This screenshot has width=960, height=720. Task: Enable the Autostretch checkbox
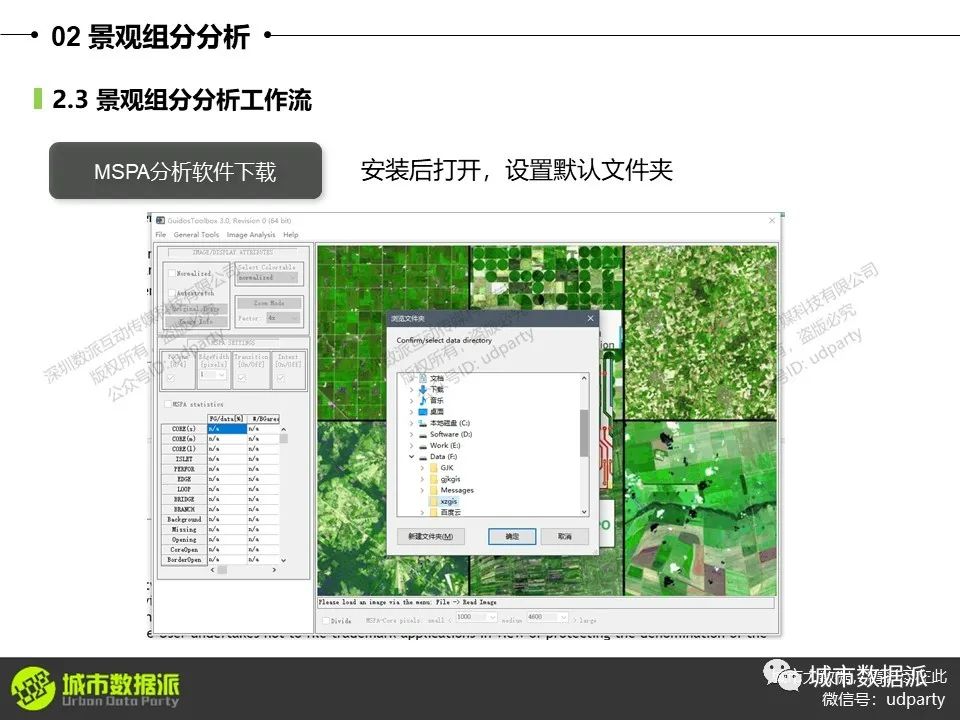(x=171, y=293)
